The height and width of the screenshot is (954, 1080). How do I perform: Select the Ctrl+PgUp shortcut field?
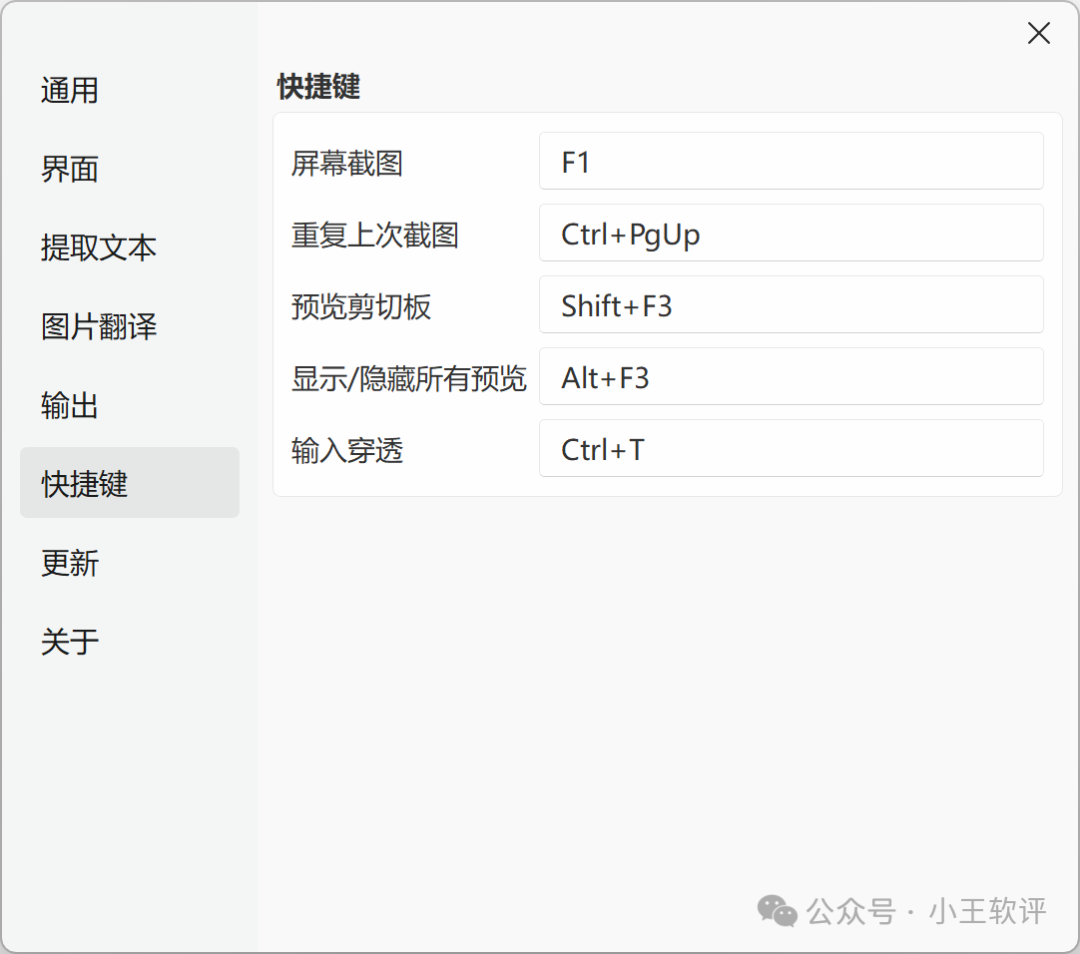pyautogui.click(x=790, y=233)
